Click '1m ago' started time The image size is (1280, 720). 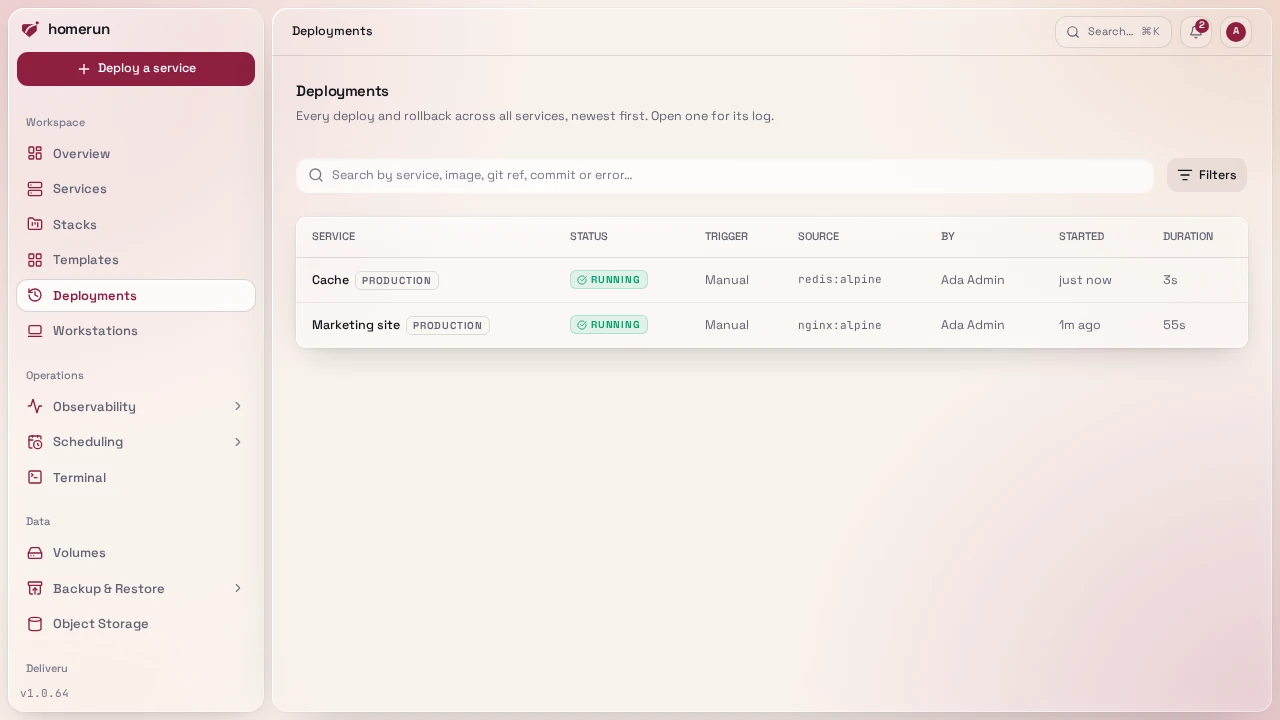tap(1079, 325)
